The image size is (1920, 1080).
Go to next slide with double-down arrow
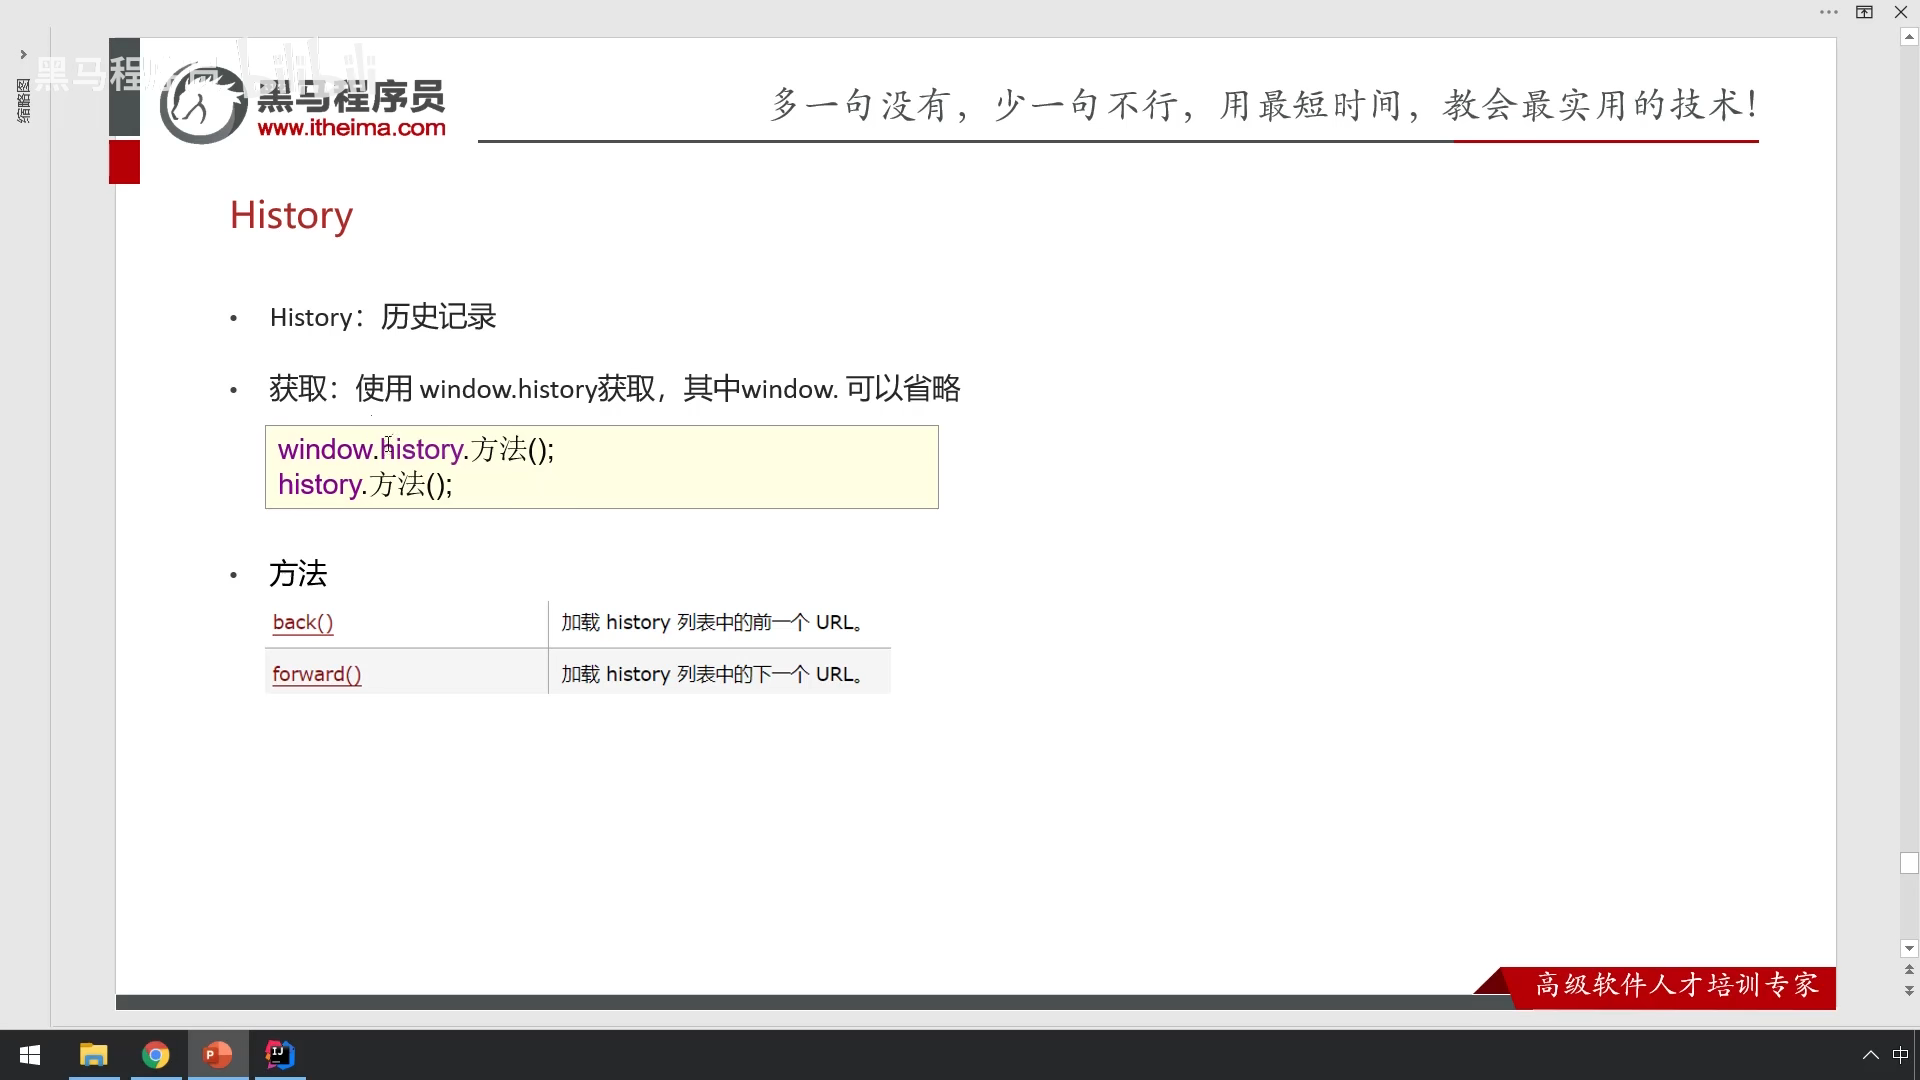pyautogui.click(x=1909, y=991)
